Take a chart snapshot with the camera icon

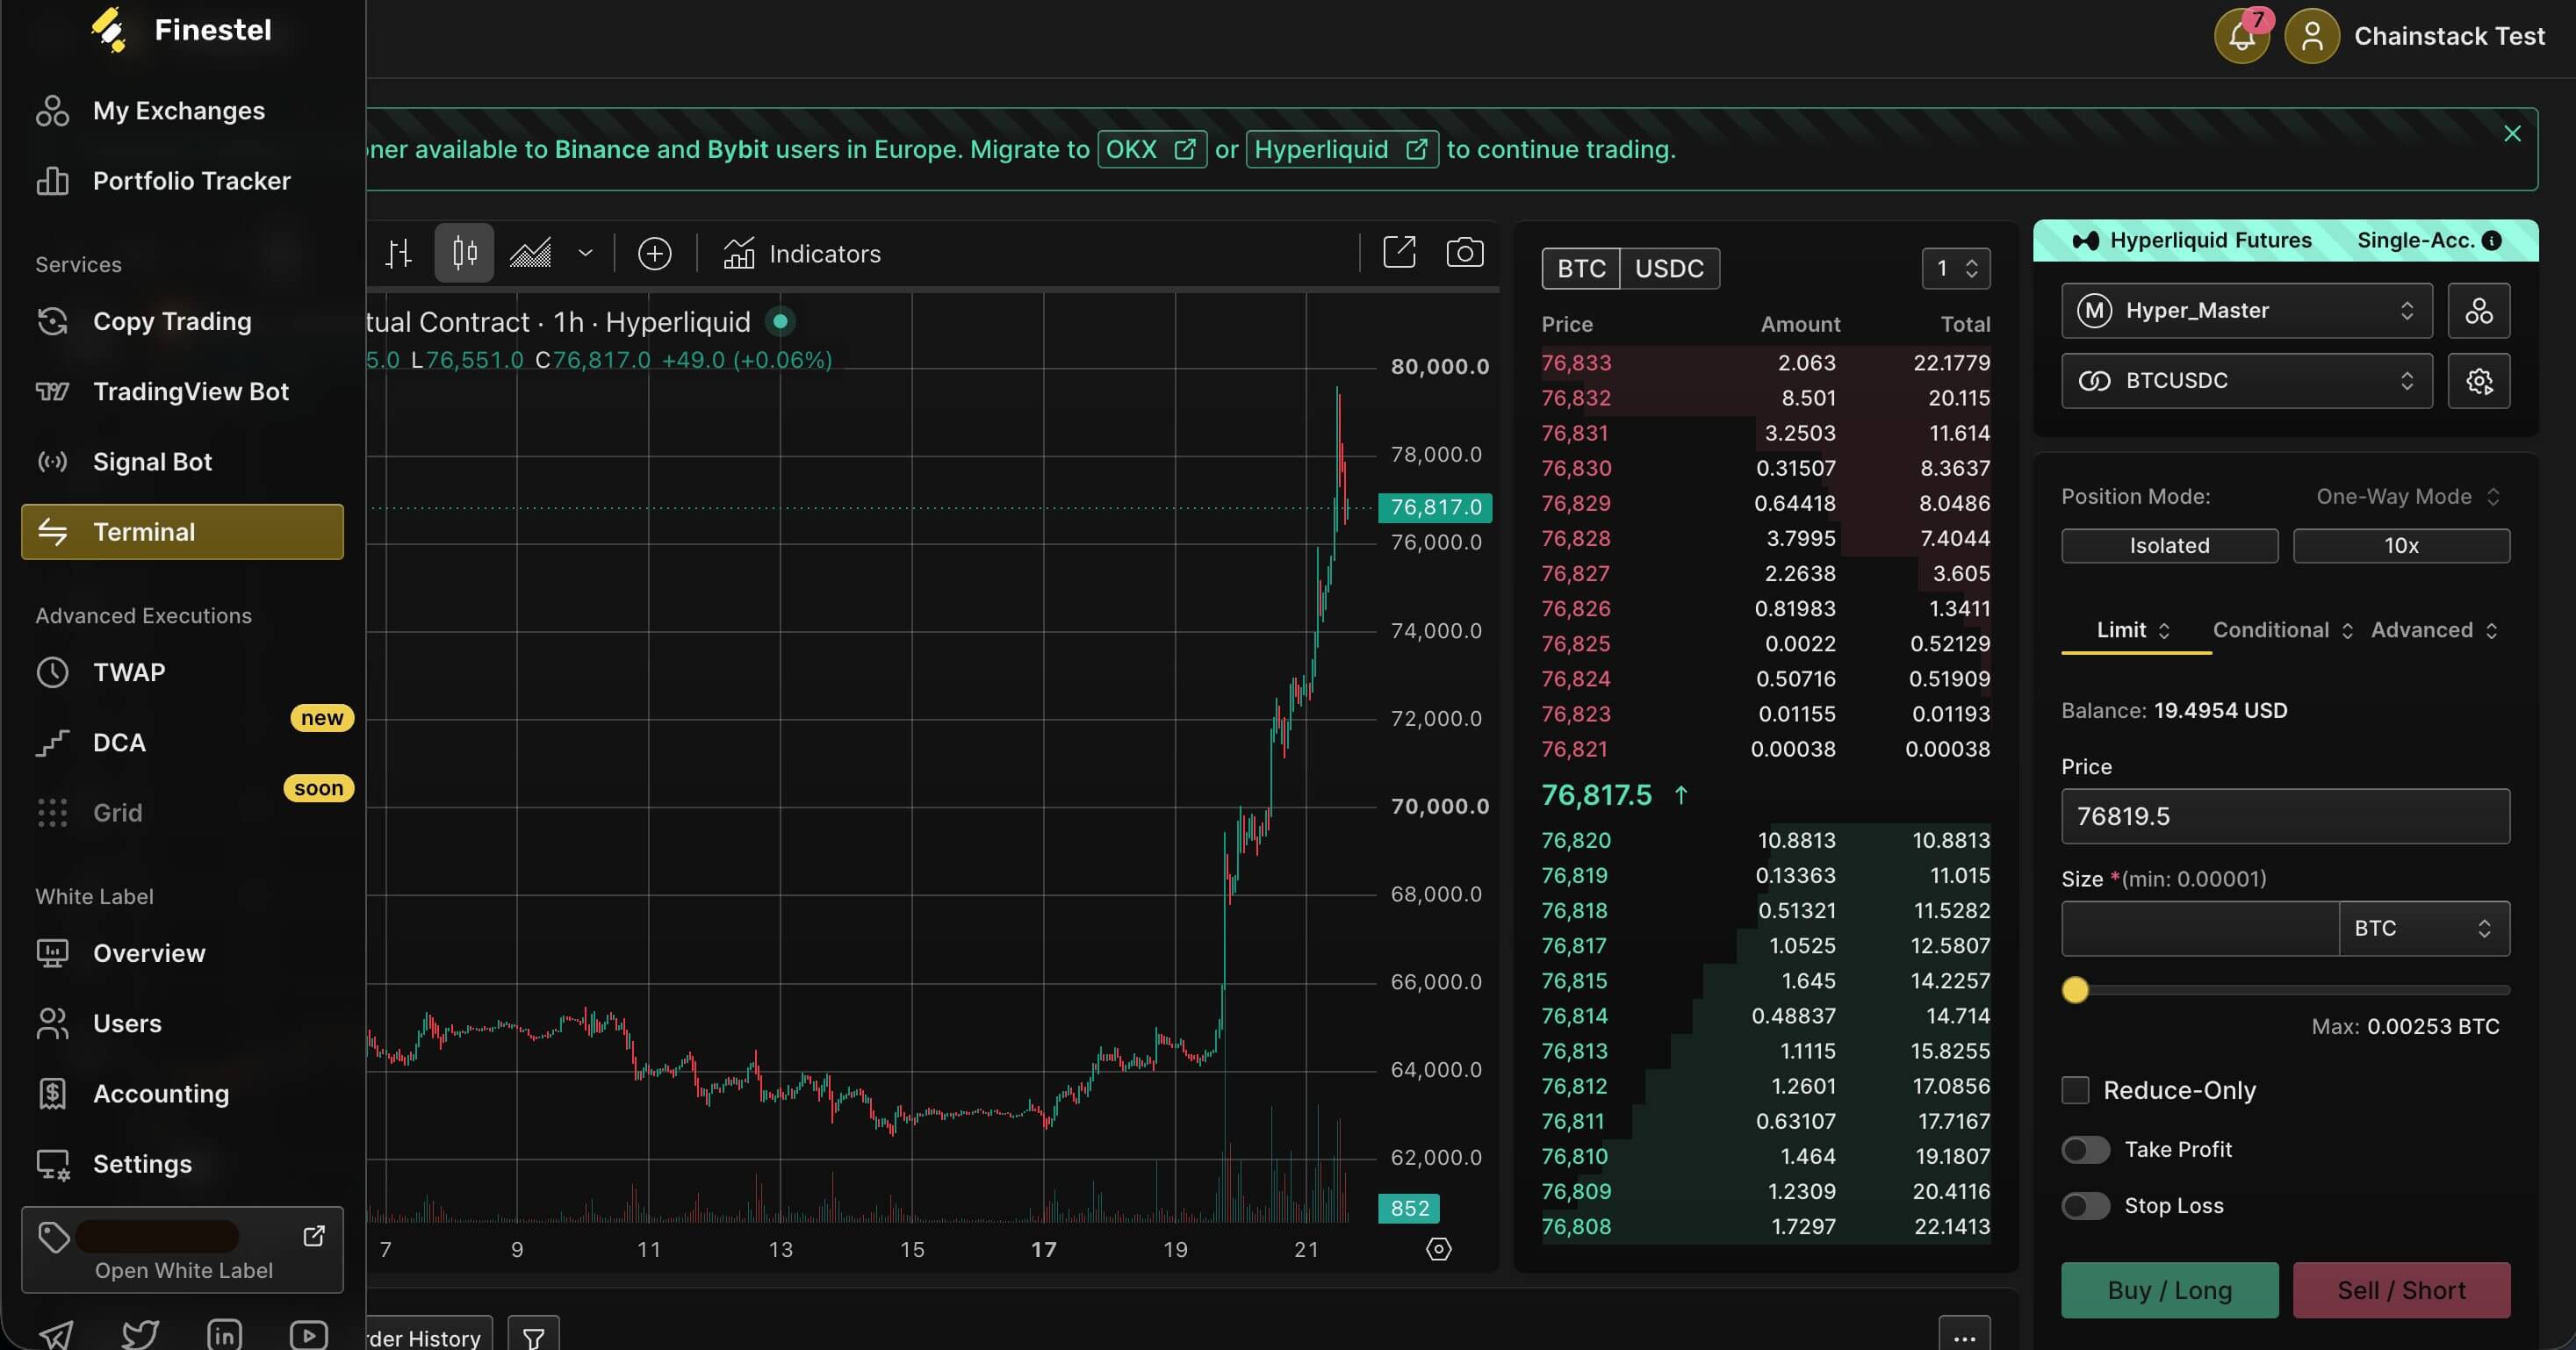[1464, 252]
